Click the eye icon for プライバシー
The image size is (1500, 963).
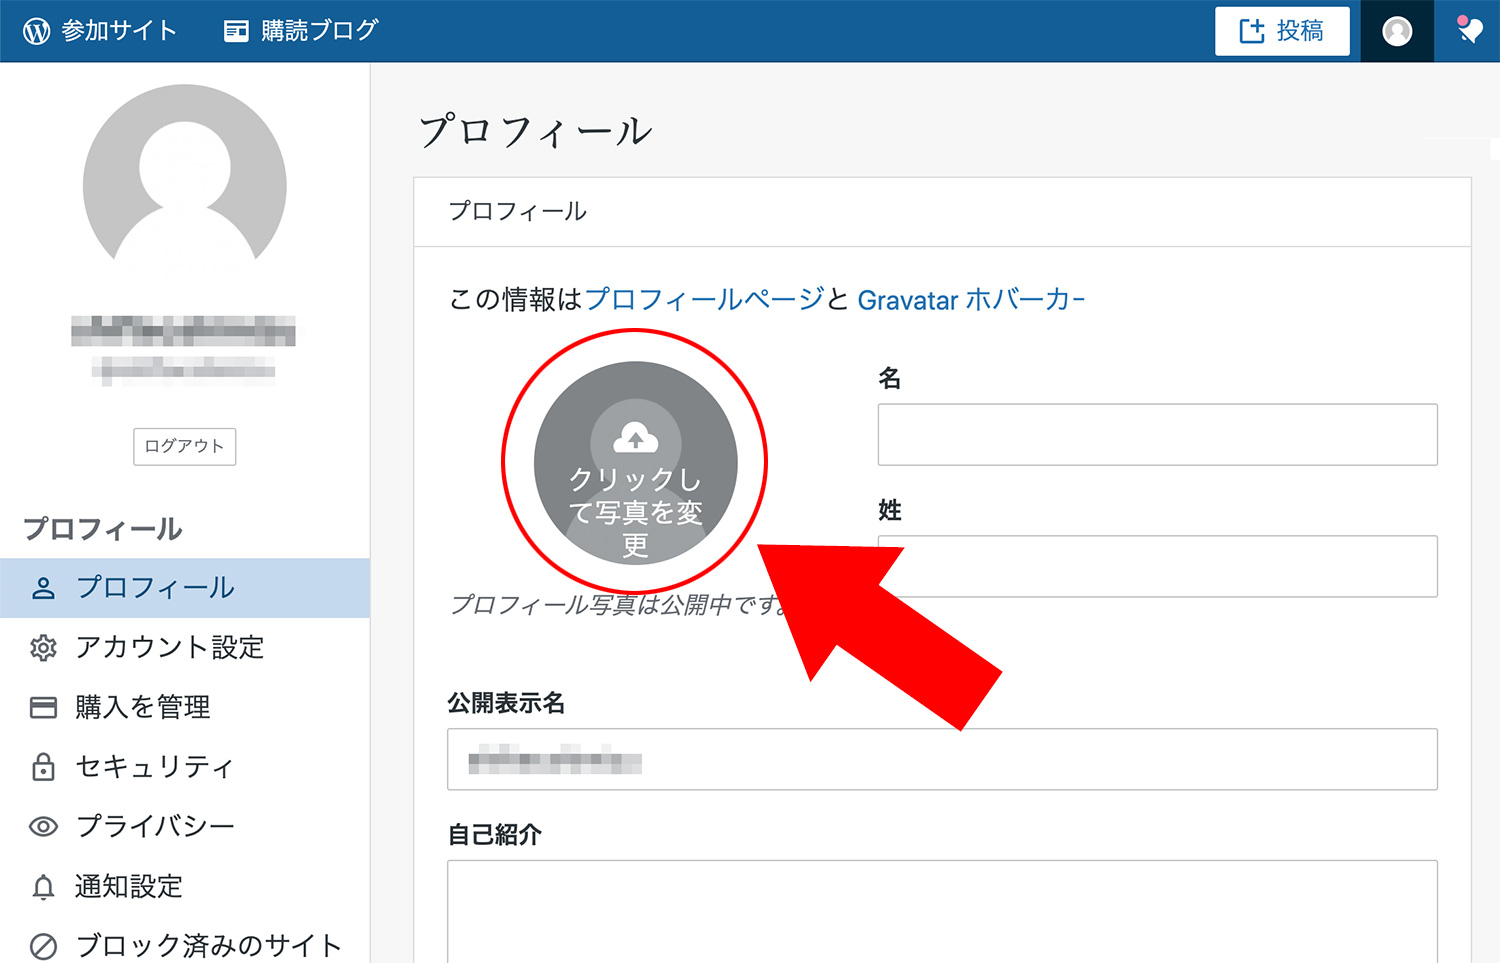(x=43, y=827)
